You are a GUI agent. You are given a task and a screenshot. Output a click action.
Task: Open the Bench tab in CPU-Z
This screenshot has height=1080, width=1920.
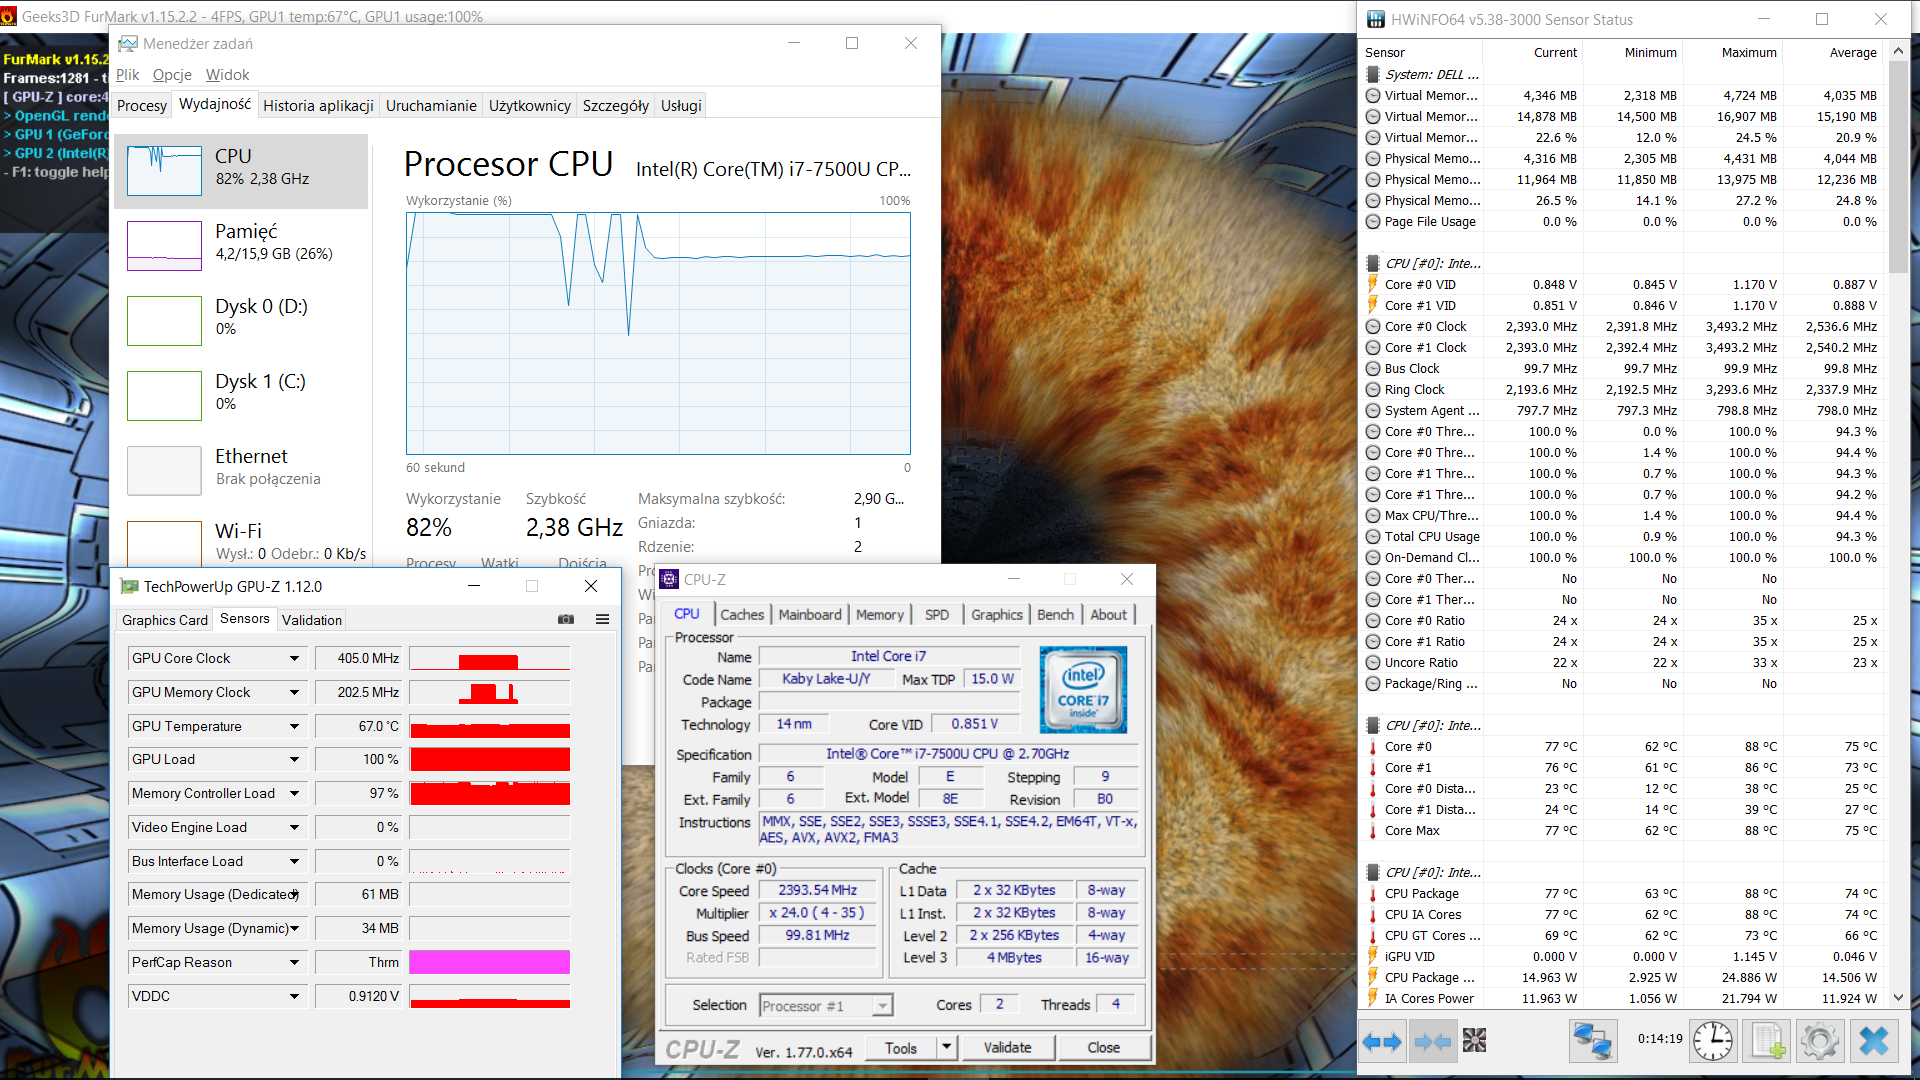(x=1055, y=615)
